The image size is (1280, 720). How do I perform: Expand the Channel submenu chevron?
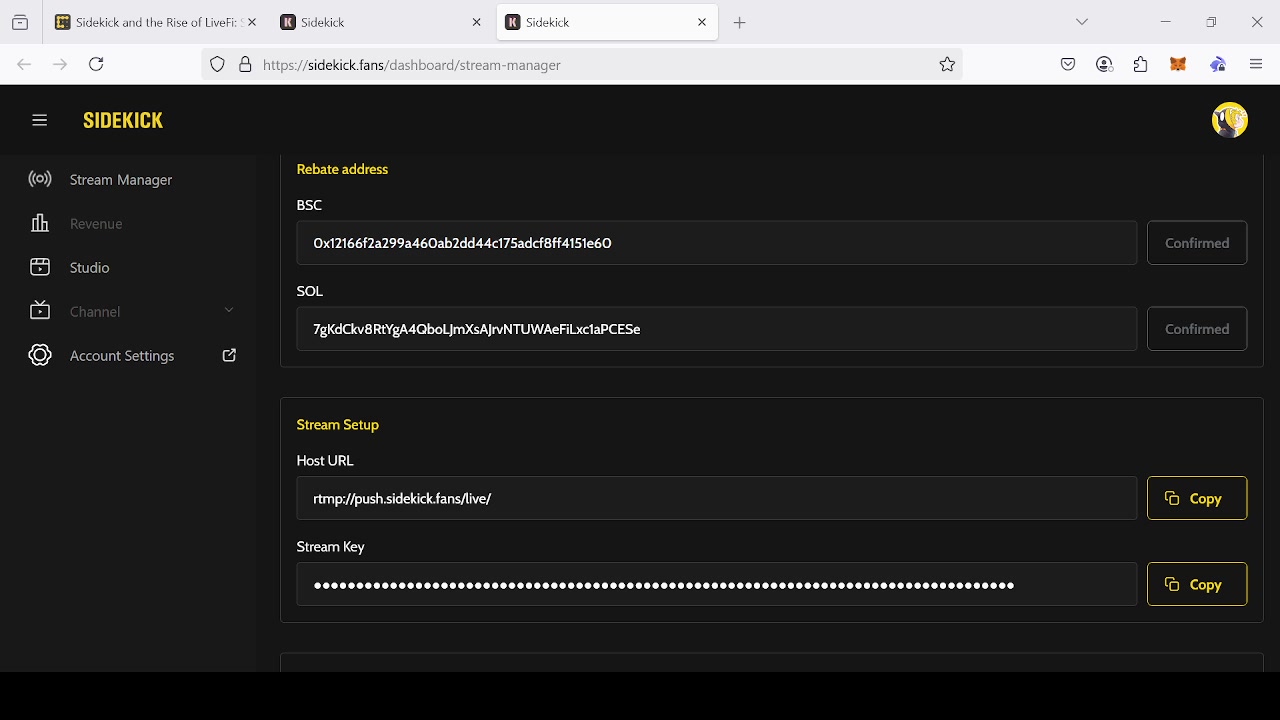[x=229, y=311]
